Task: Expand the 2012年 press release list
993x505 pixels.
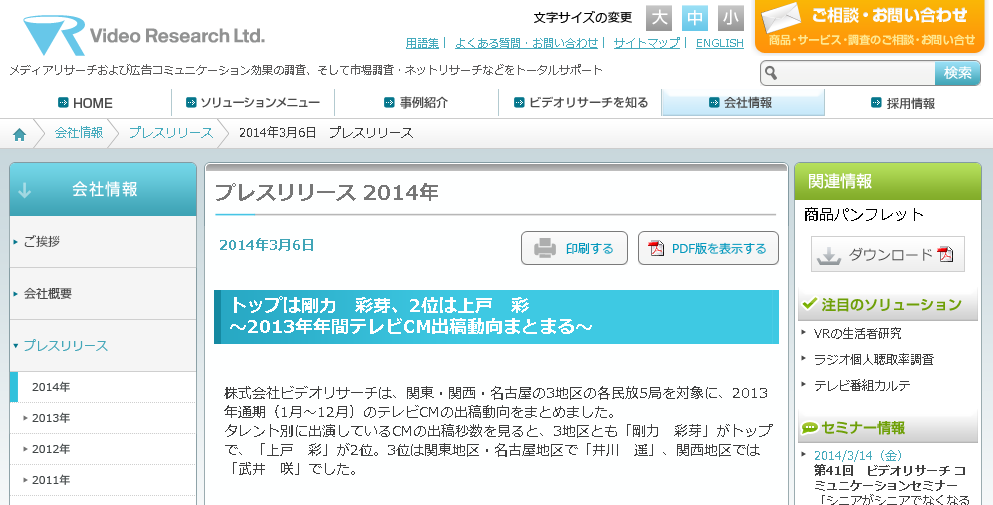Action: (x=51, y=449)
